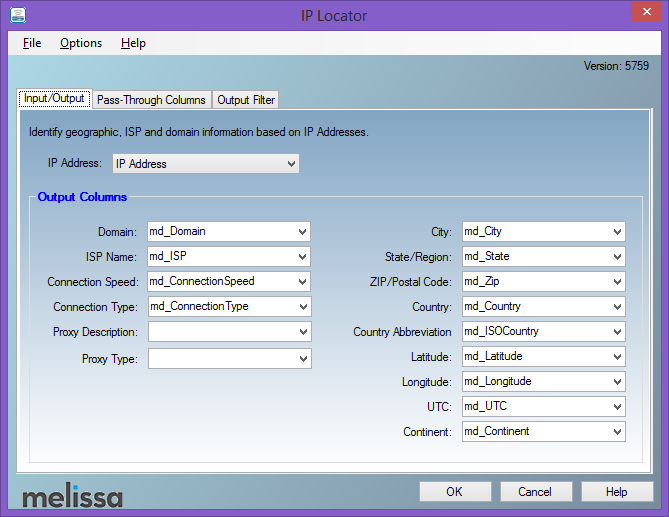Select the Input/Output tab
669x517 pixels.
pos(54,99)
